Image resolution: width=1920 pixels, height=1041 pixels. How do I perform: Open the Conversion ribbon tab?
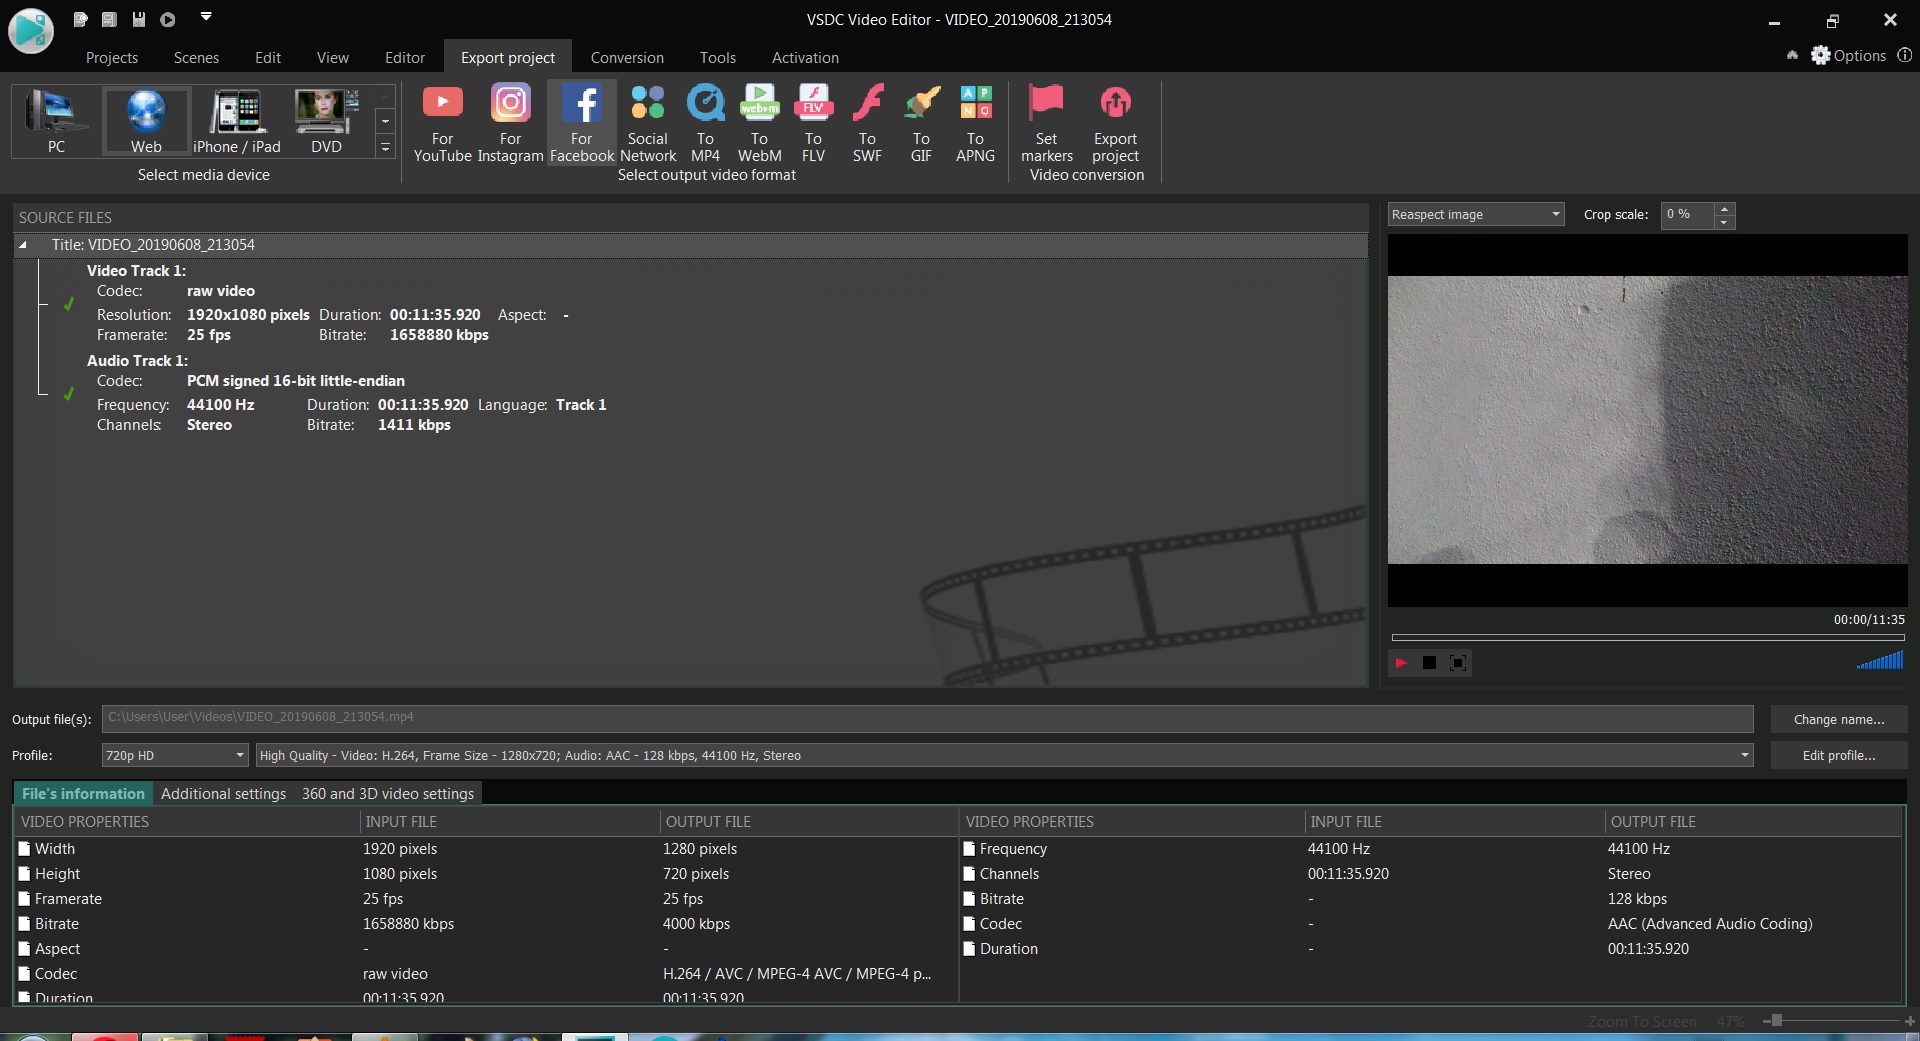(x=627, y=58)
